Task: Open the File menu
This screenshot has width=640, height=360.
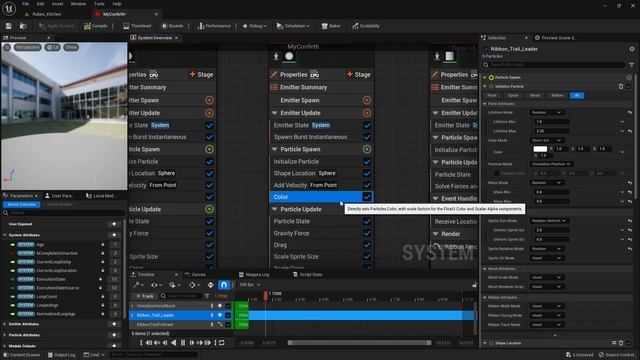Action: click(25, 4)
